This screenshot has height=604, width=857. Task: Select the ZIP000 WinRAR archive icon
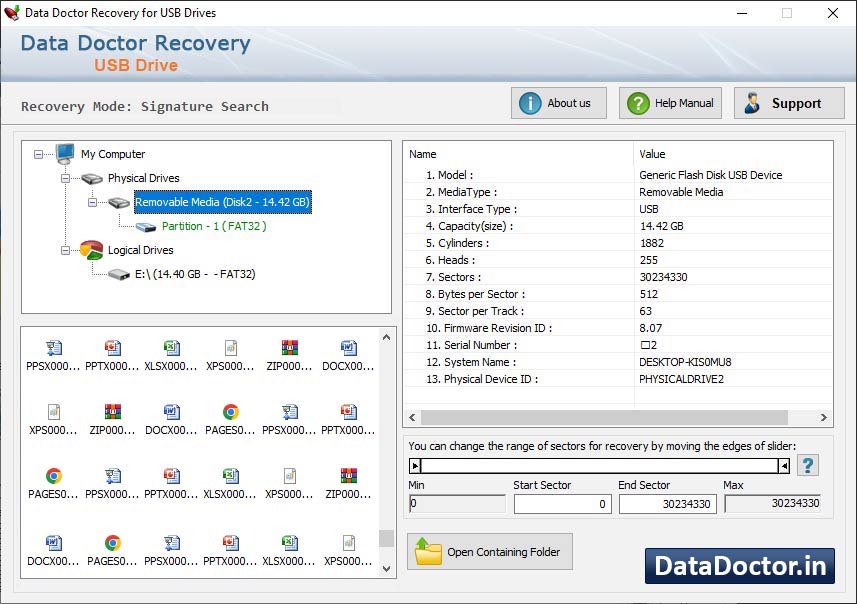tap(289, 350)
